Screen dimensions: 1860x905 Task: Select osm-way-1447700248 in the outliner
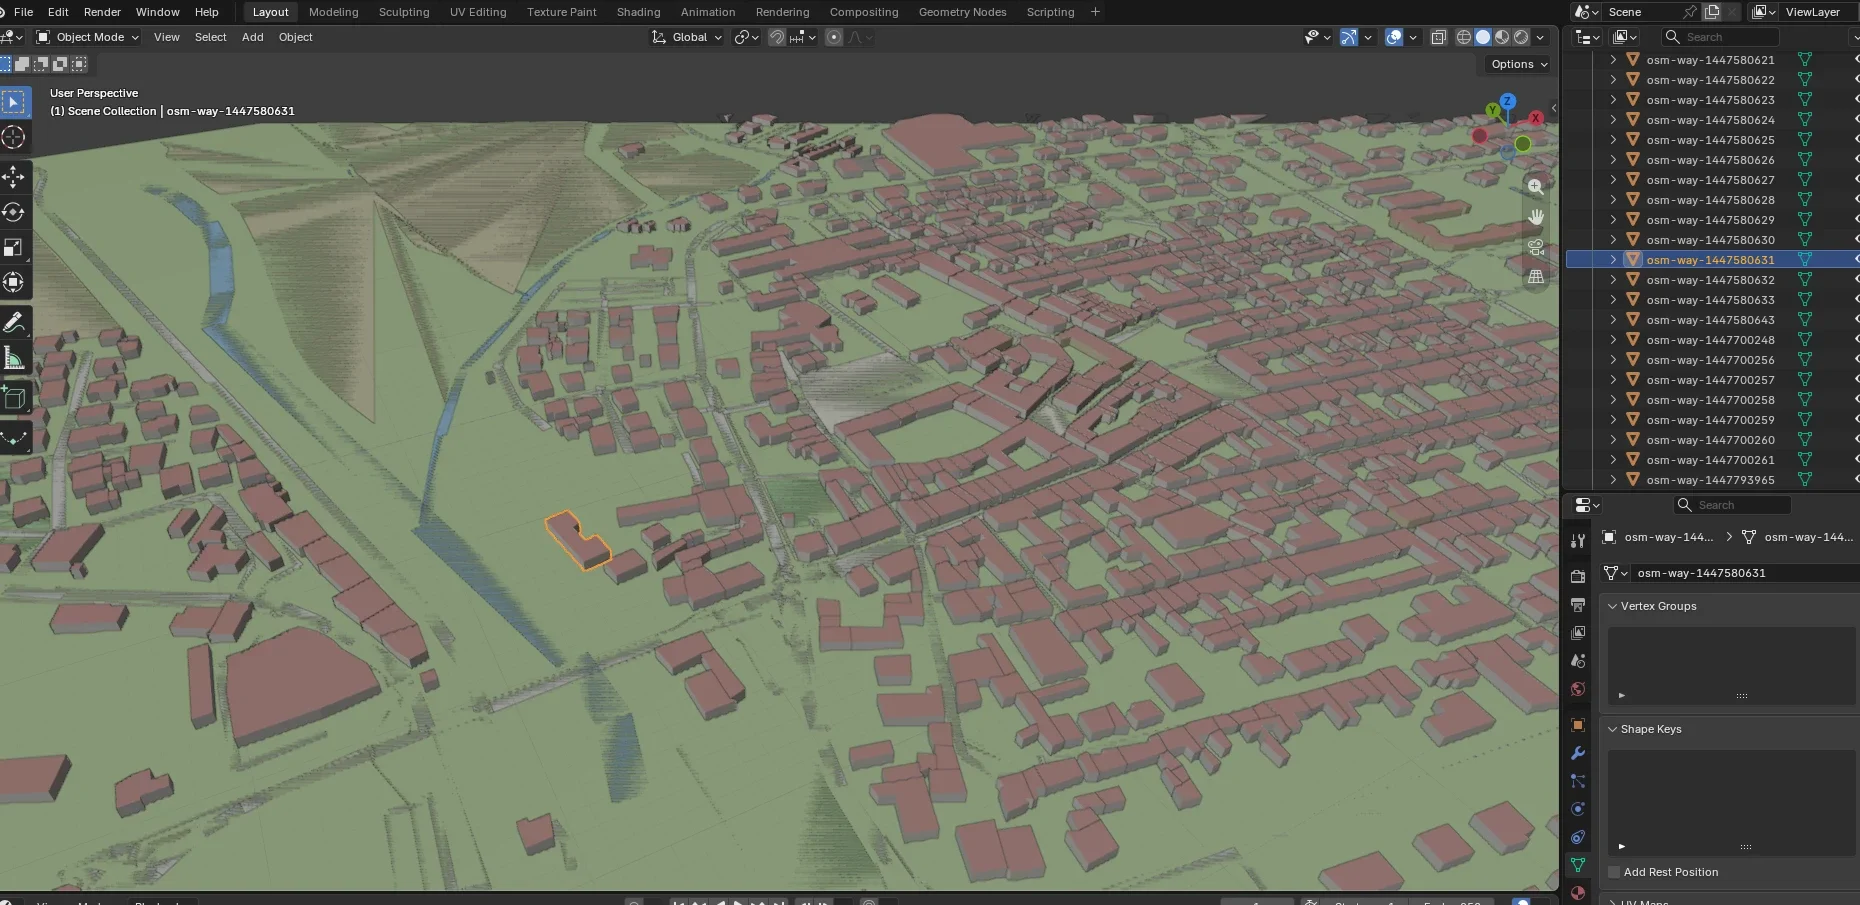coord(1710,340)
